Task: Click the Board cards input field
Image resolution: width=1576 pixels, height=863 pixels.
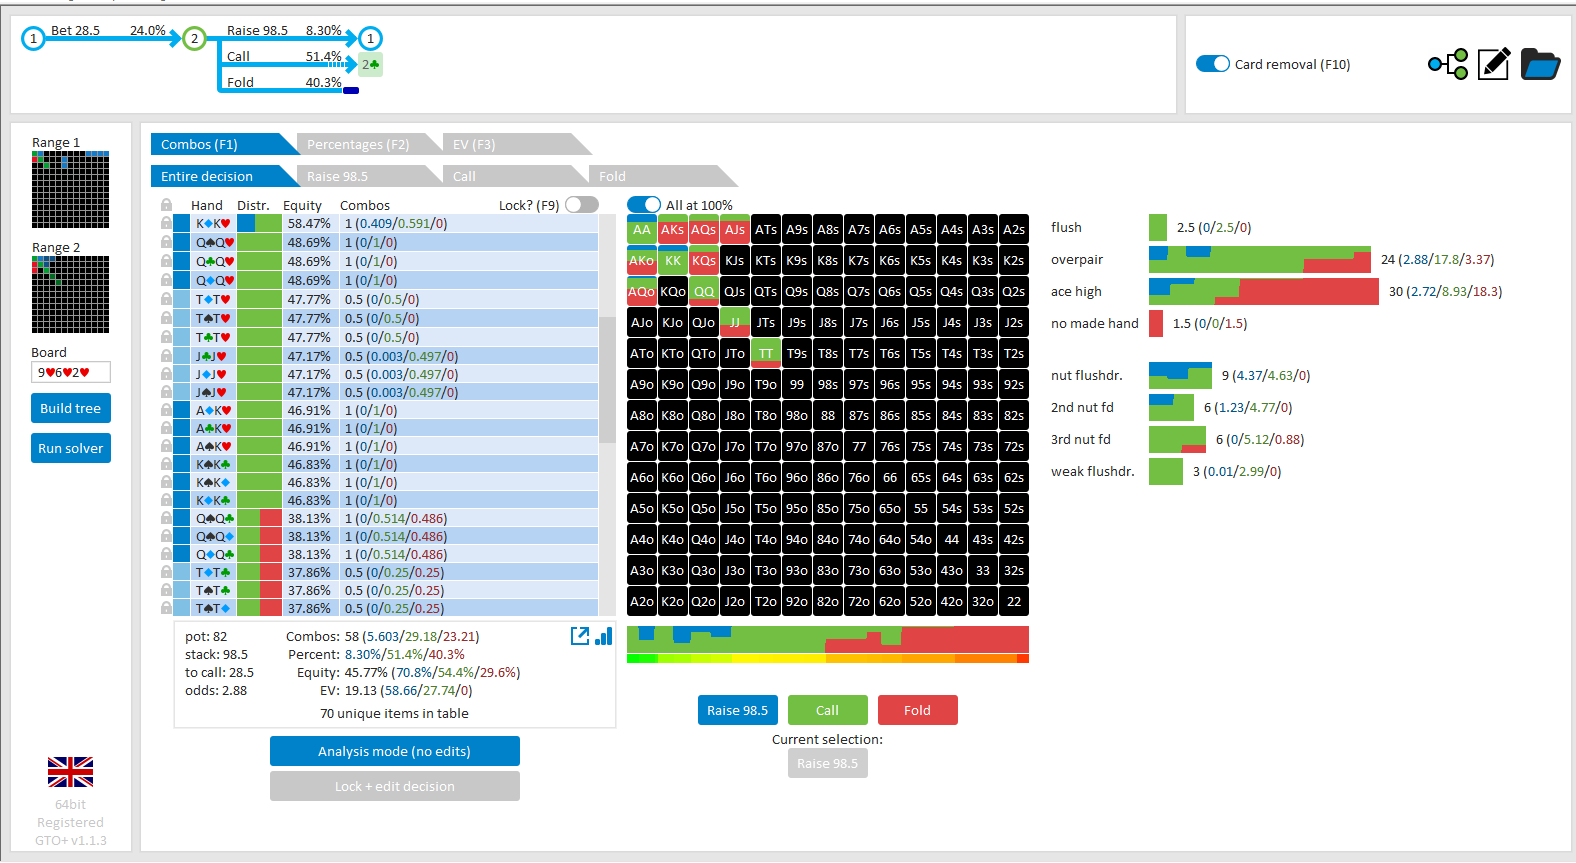Action: click(x=70, y=372)
